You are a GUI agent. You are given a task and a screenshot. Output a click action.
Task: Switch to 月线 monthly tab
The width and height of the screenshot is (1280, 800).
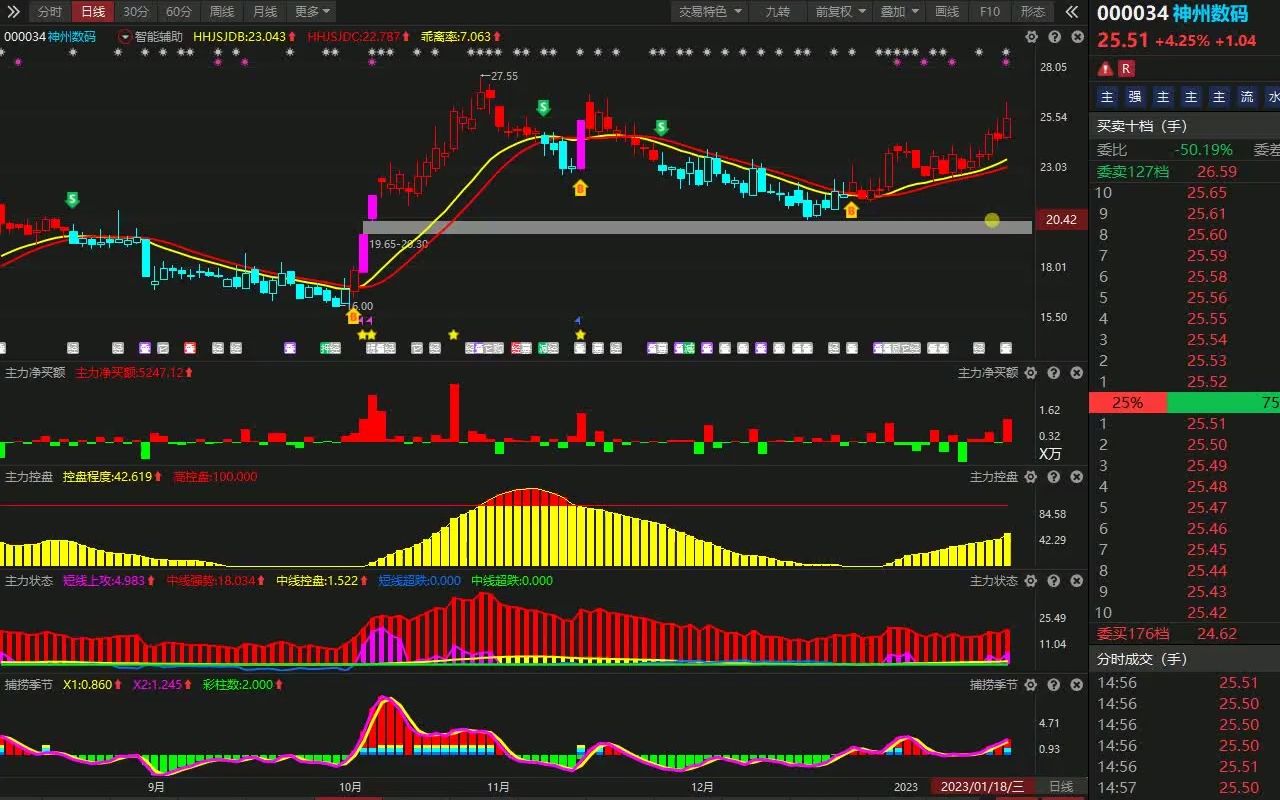point(265,12)
